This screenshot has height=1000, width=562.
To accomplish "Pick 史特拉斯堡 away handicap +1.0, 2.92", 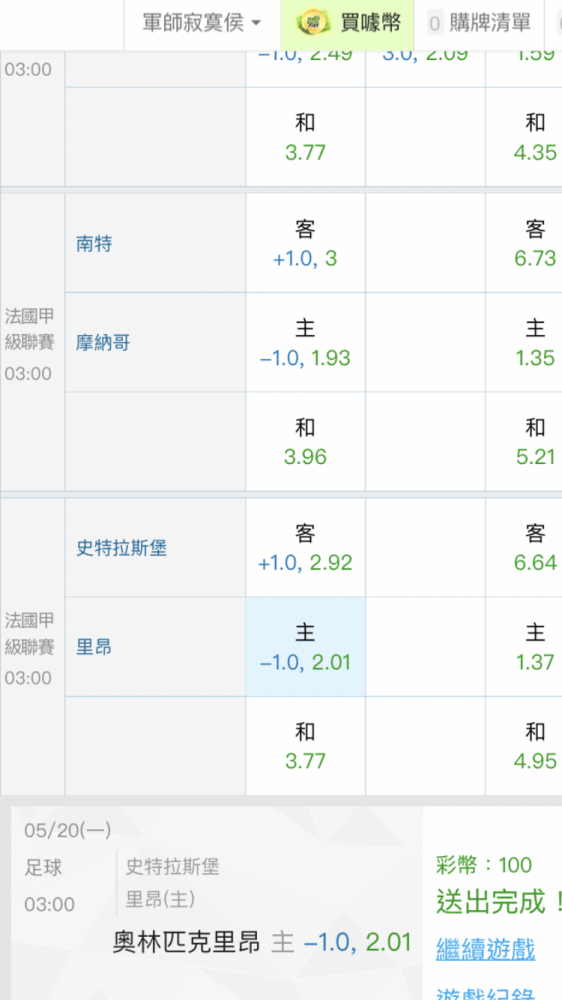I will [306, 547].
